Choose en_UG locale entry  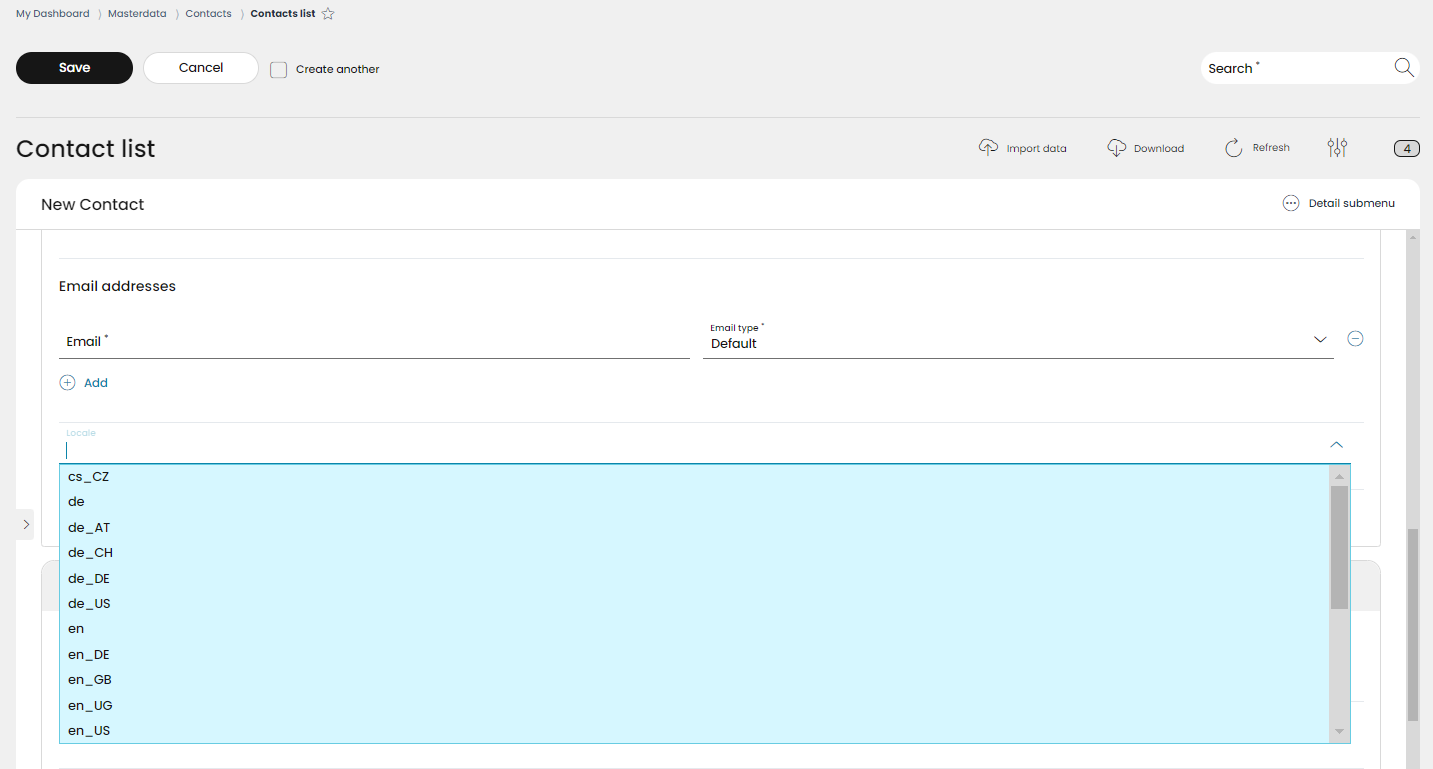pos(695,706)
